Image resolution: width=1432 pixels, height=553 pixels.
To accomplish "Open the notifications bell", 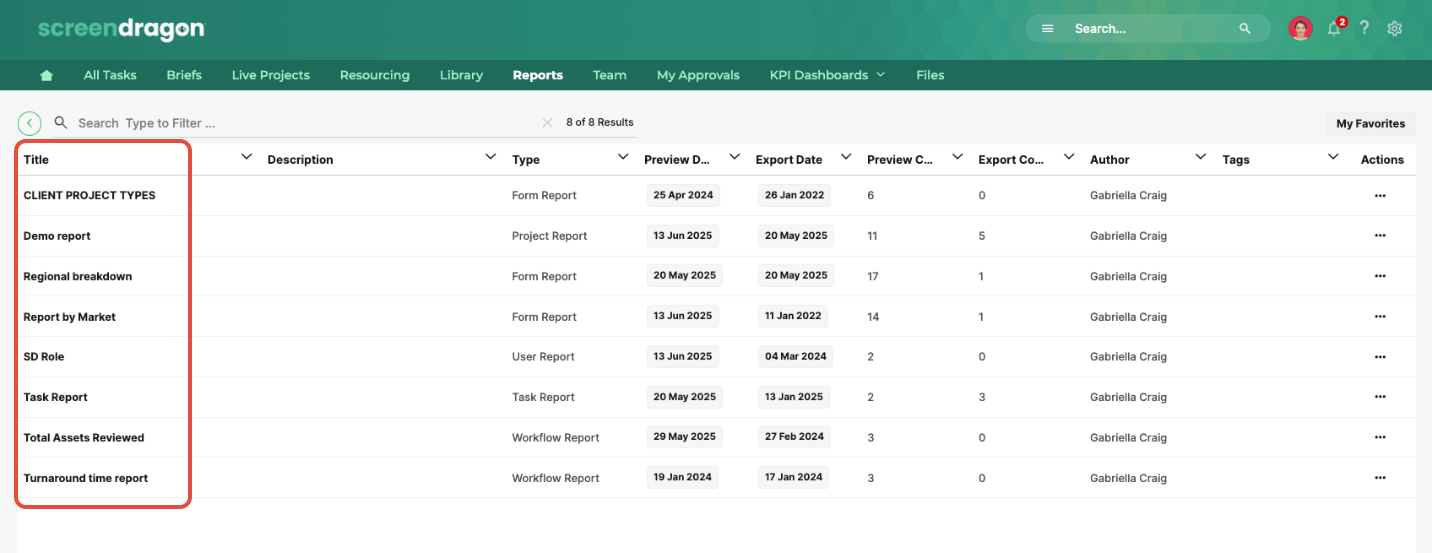I will (1334, 29).
